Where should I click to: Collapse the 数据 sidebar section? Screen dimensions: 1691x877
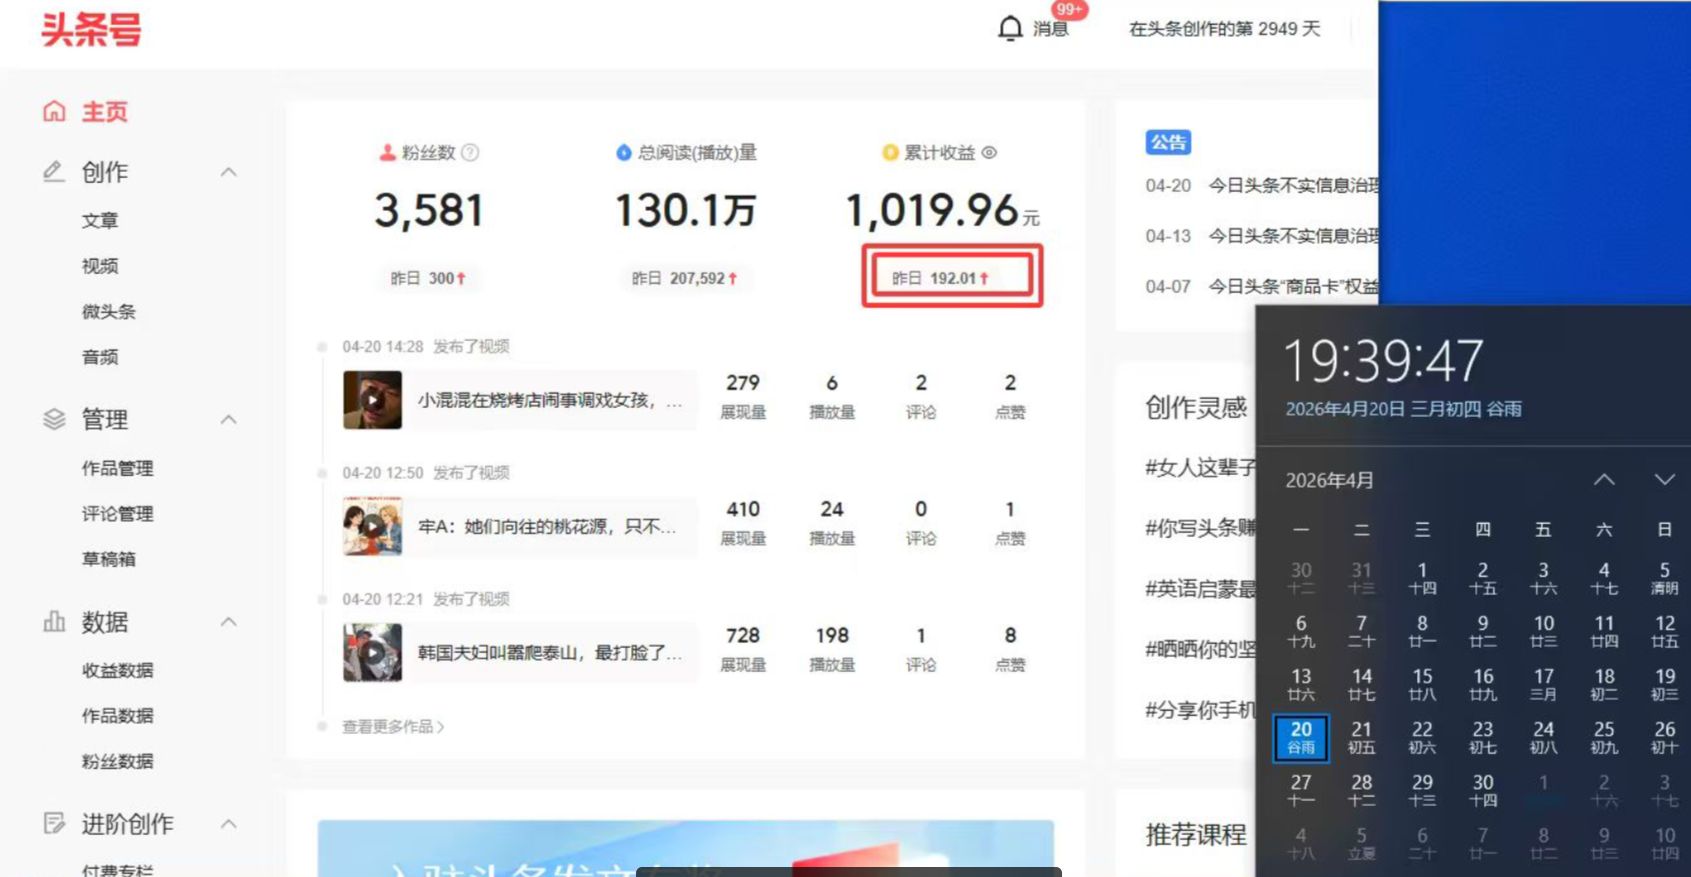(228, 621)
